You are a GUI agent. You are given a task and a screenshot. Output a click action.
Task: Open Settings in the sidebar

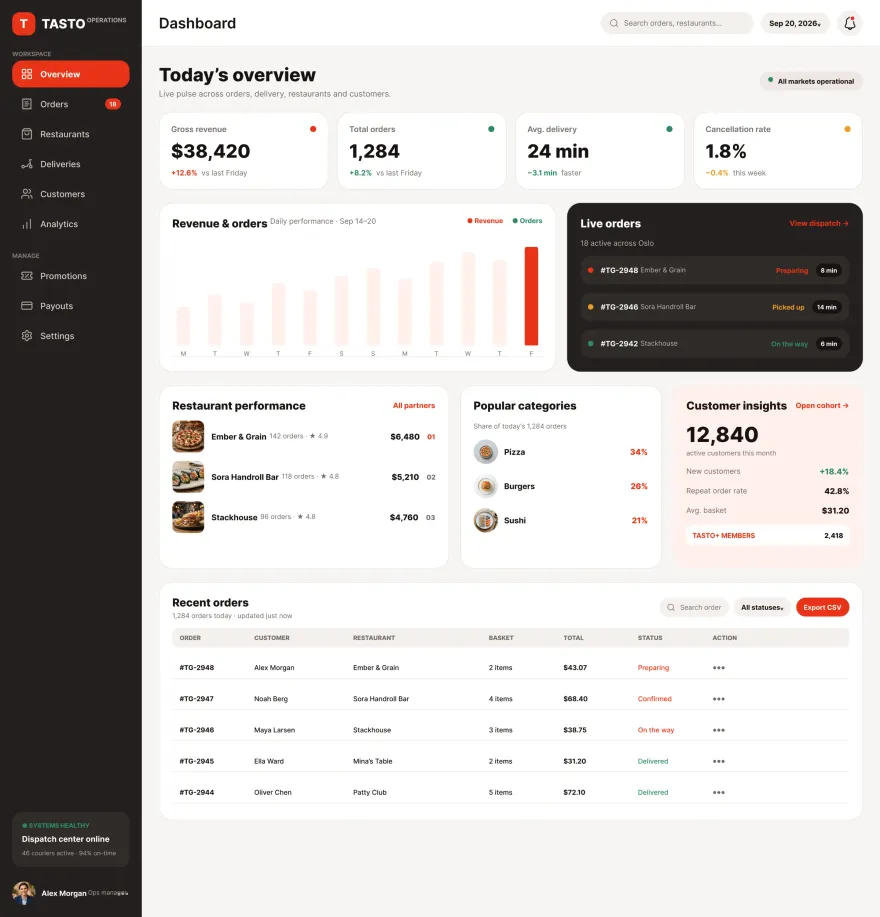[71, 336]
